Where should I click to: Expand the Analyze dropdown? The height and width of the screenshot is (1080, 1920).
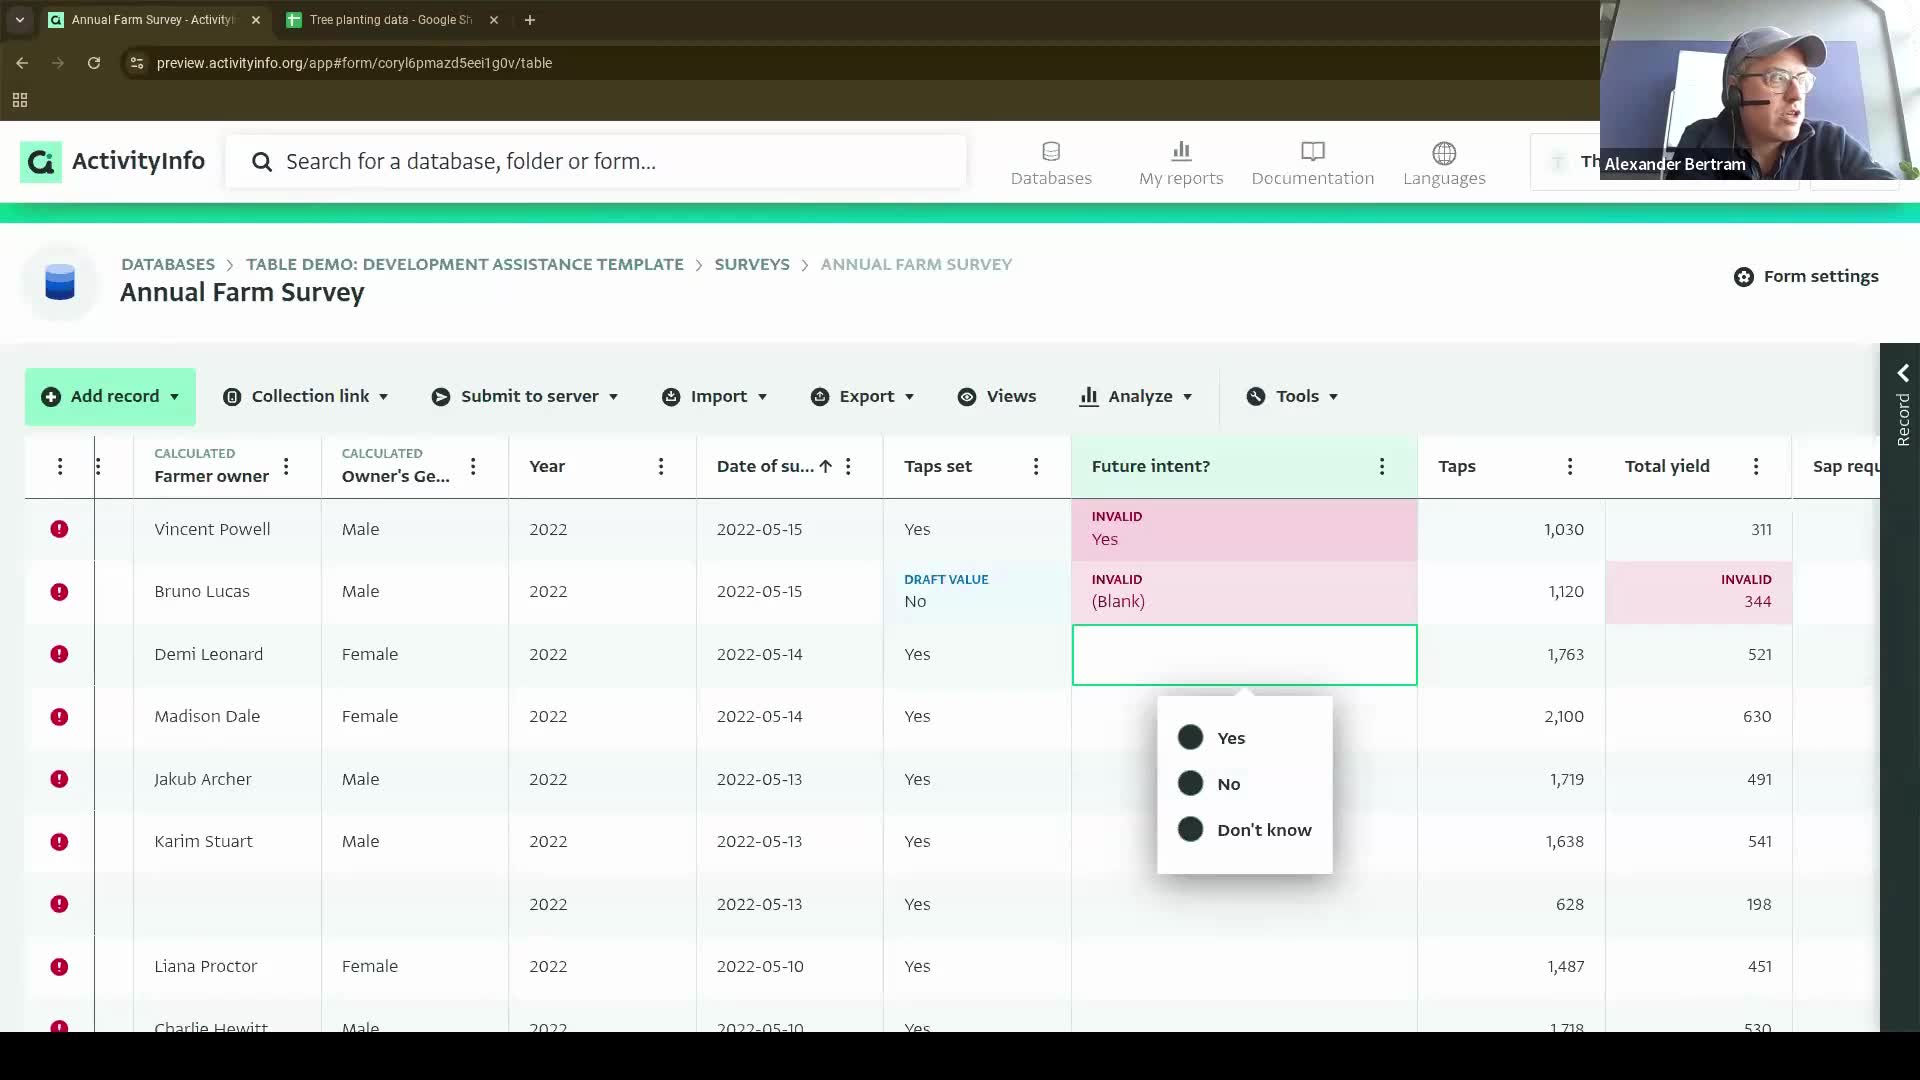[x=1187, y=397]
